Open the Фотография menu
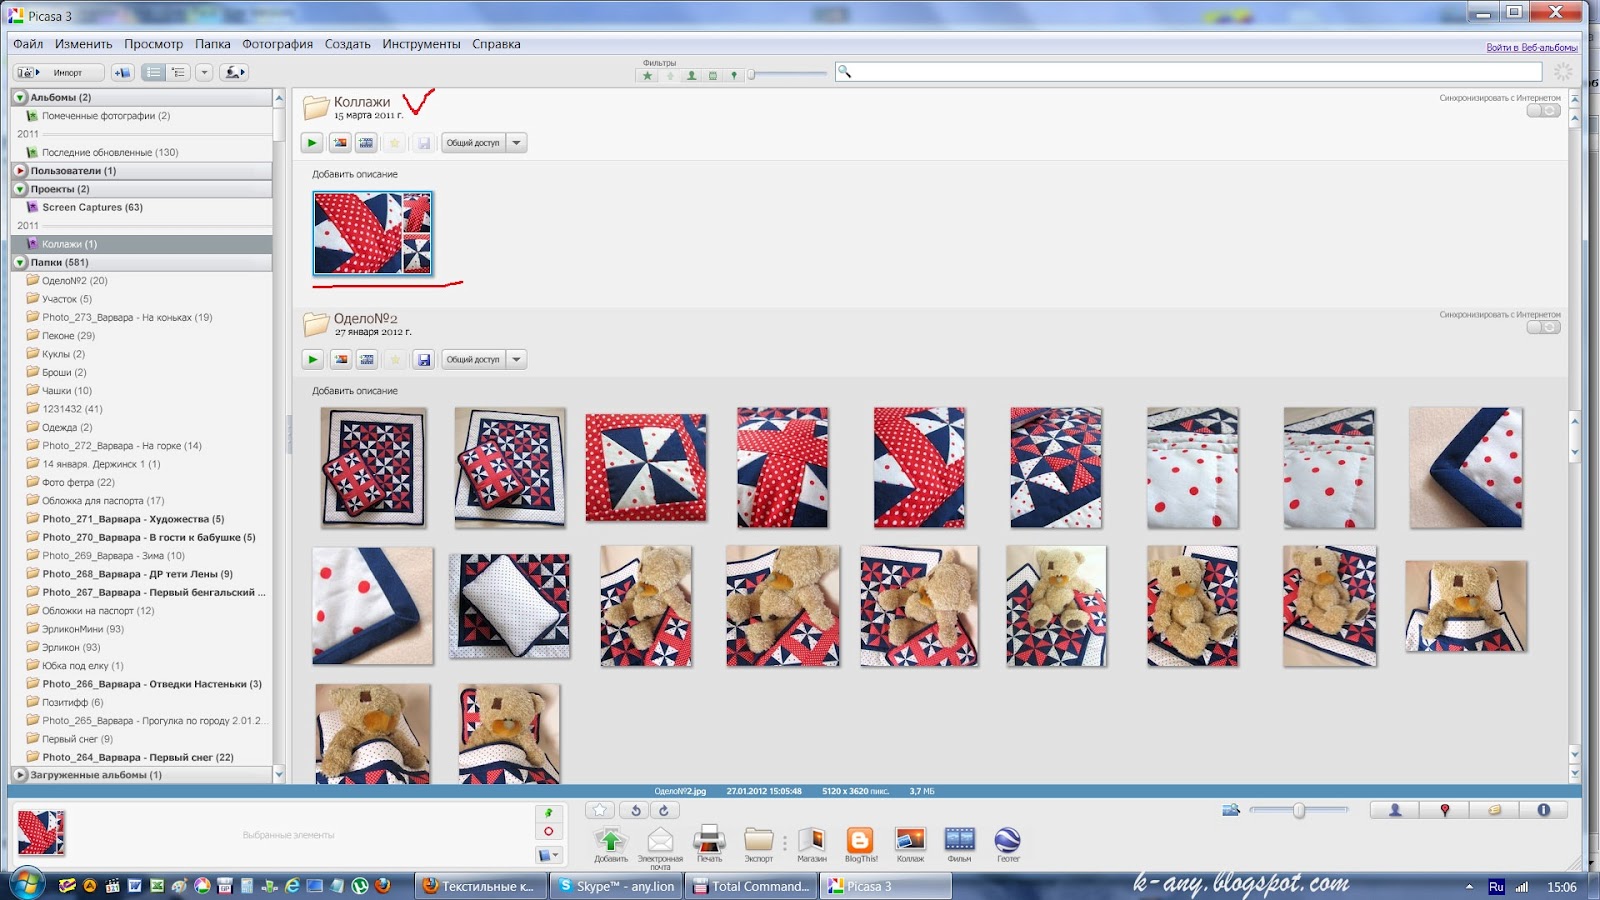The height and width of the screenshot is (900, 1600). click(x=277, y=44)
